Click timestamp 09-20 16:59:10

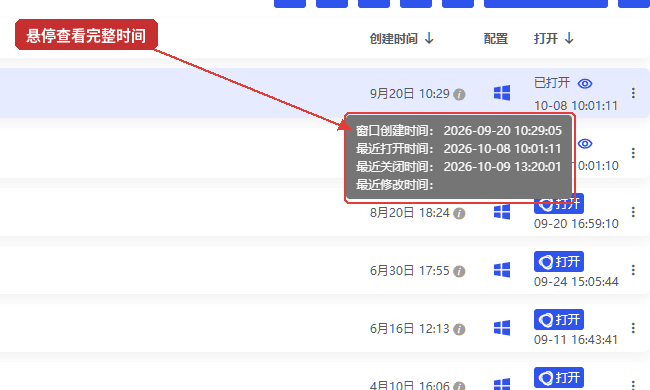(x=576, y=224)
